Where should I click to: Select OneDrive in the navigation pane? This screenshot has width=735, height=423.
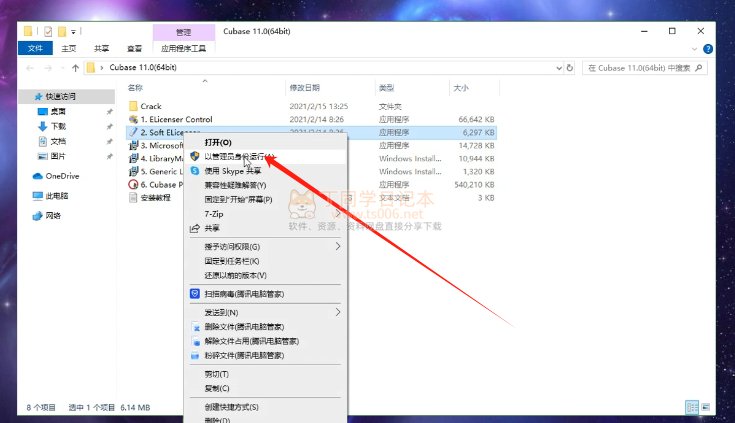(62, 176)
